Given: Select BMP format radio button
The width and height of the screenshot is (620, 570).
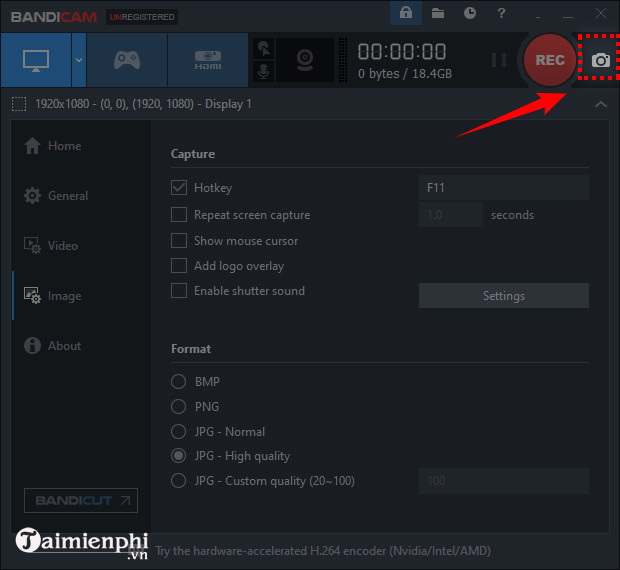Looking at the screenshot, I should 178,382.
